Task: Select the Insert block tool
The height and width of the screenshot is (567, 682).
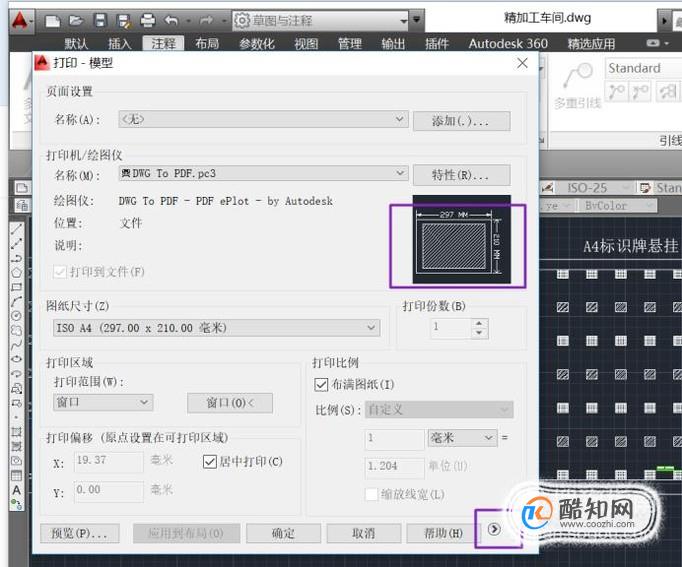Action: pos(16,388)
